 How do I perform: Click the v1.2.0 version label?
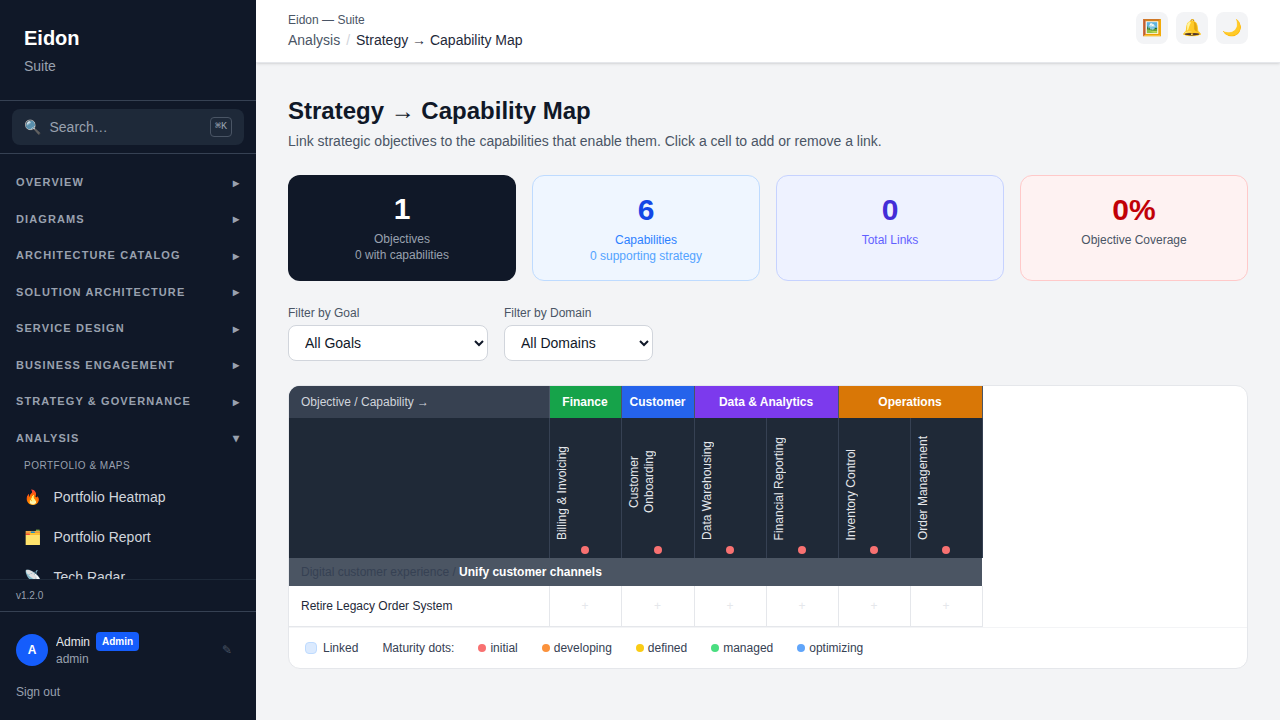[30, 595]
